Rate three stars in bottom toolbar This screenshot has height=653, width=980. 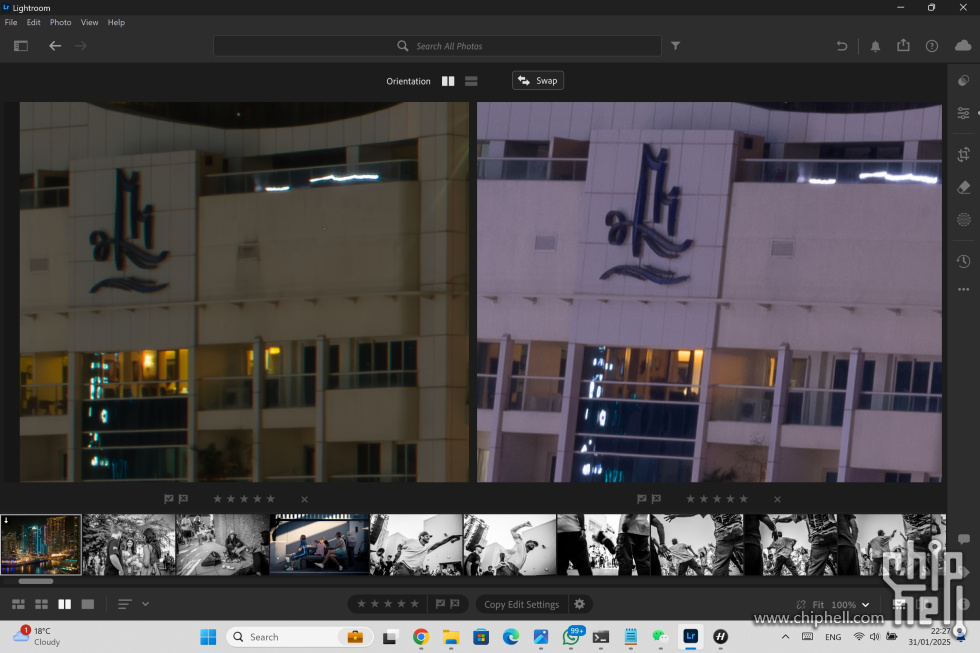coord(388,604)
